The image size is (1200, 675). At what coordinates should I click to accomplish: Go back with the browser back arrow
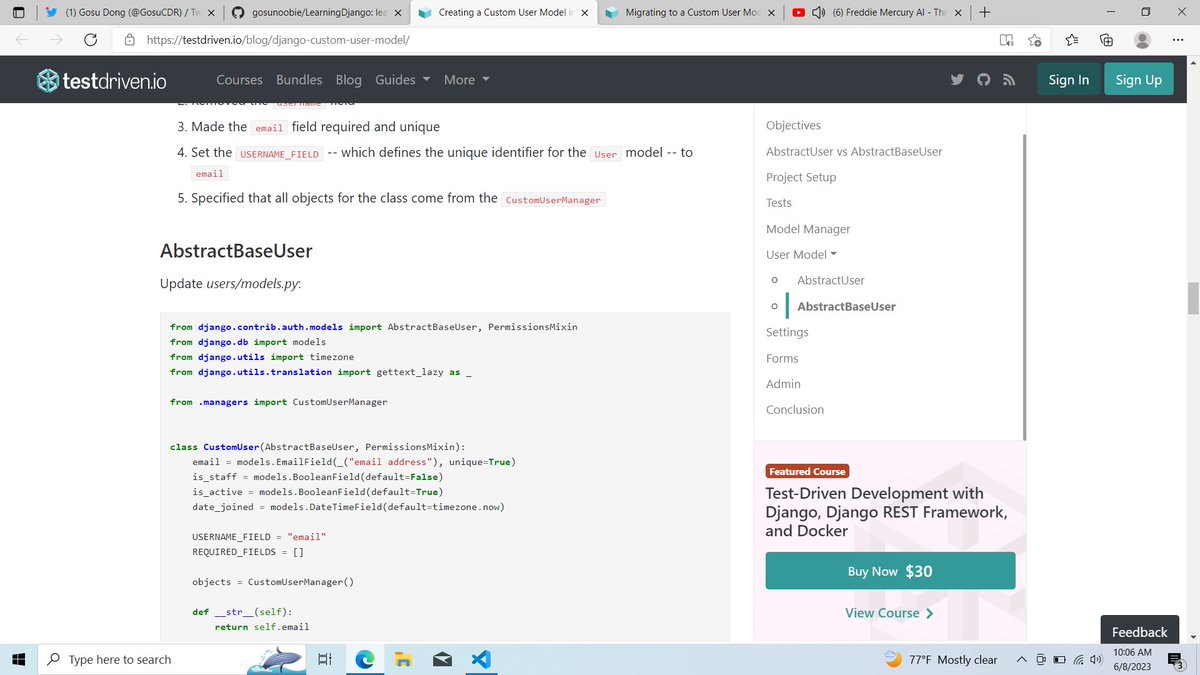coord(22,40)
